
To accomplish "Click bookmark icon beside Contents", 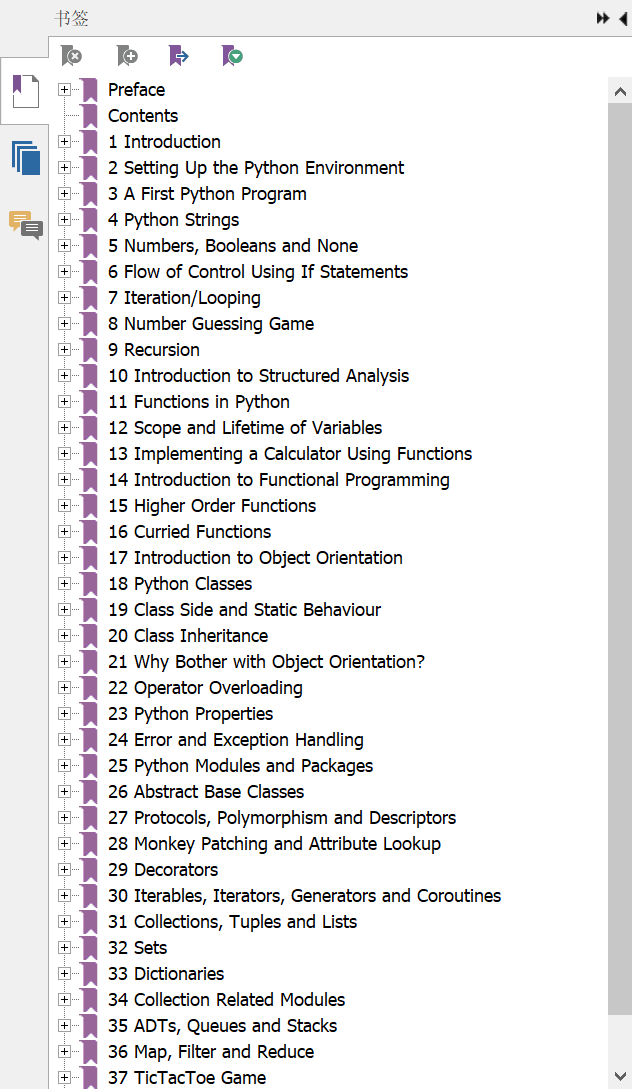I will (90, 115).
